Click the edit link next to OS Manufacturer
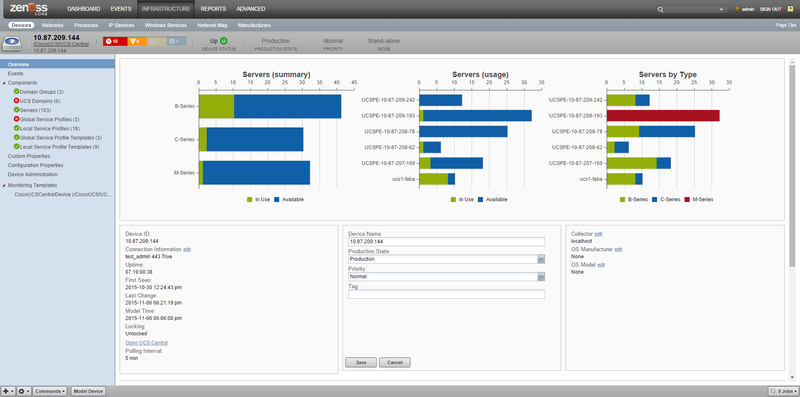 pos(618,250)
